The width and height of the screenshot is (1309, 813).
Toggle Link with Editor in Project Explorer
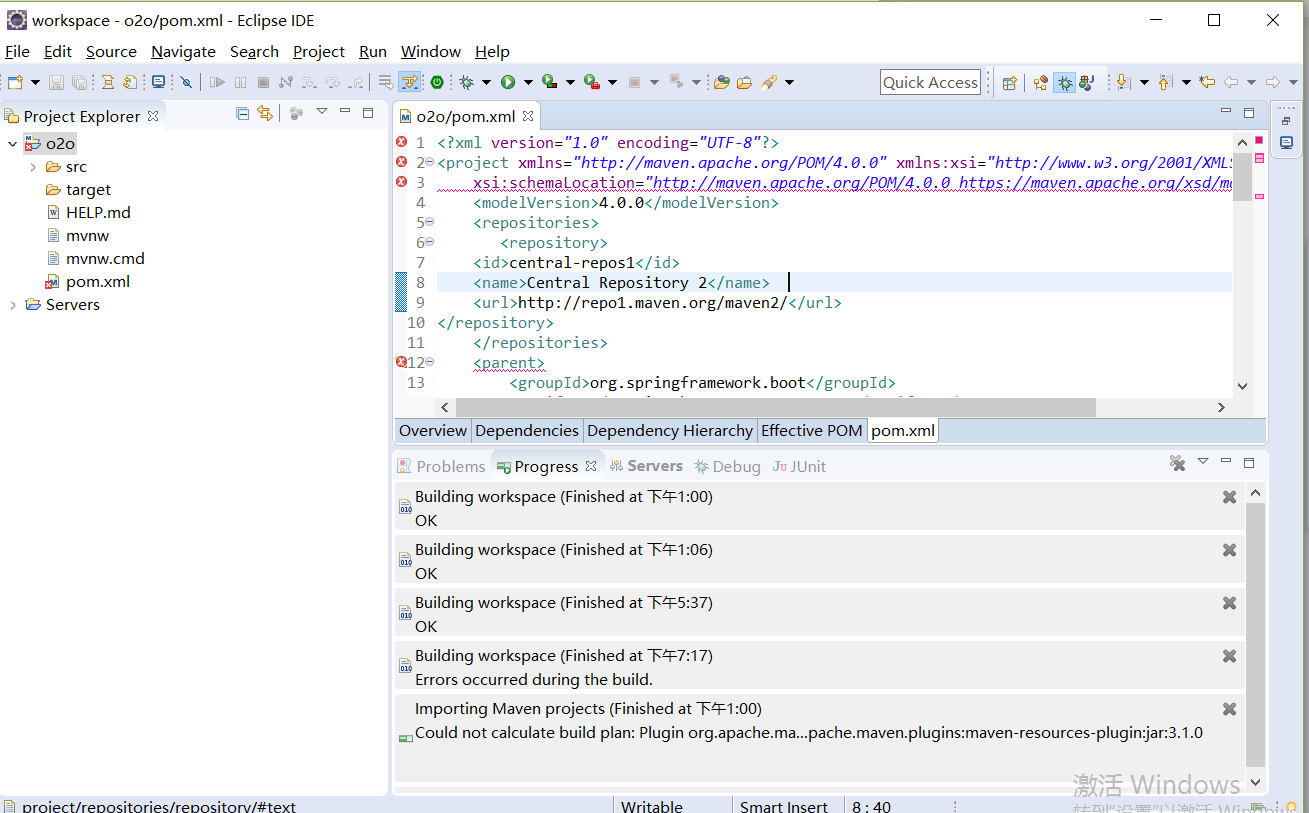[x=265, y=114]
